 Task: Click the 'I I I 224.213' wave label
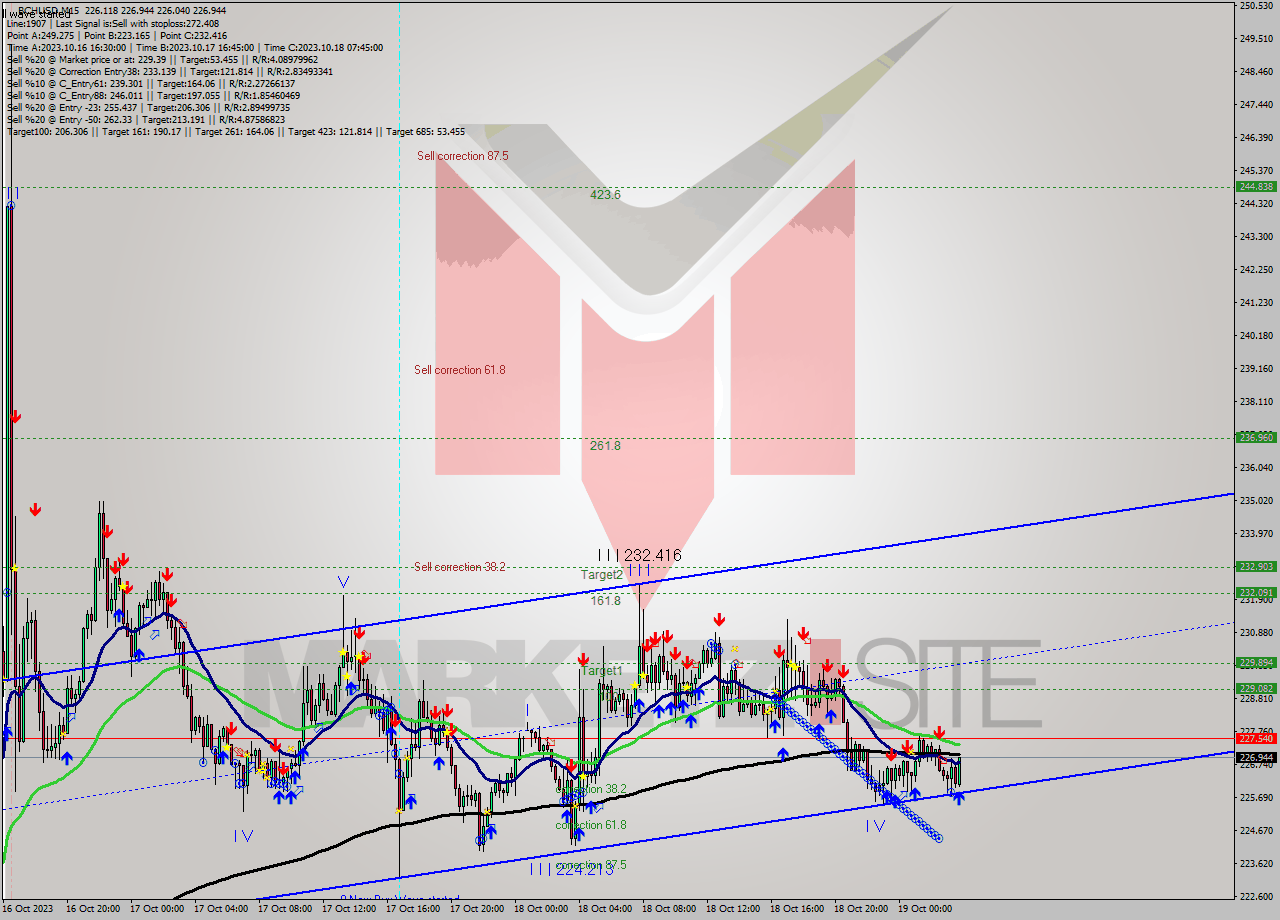[572, 870]
